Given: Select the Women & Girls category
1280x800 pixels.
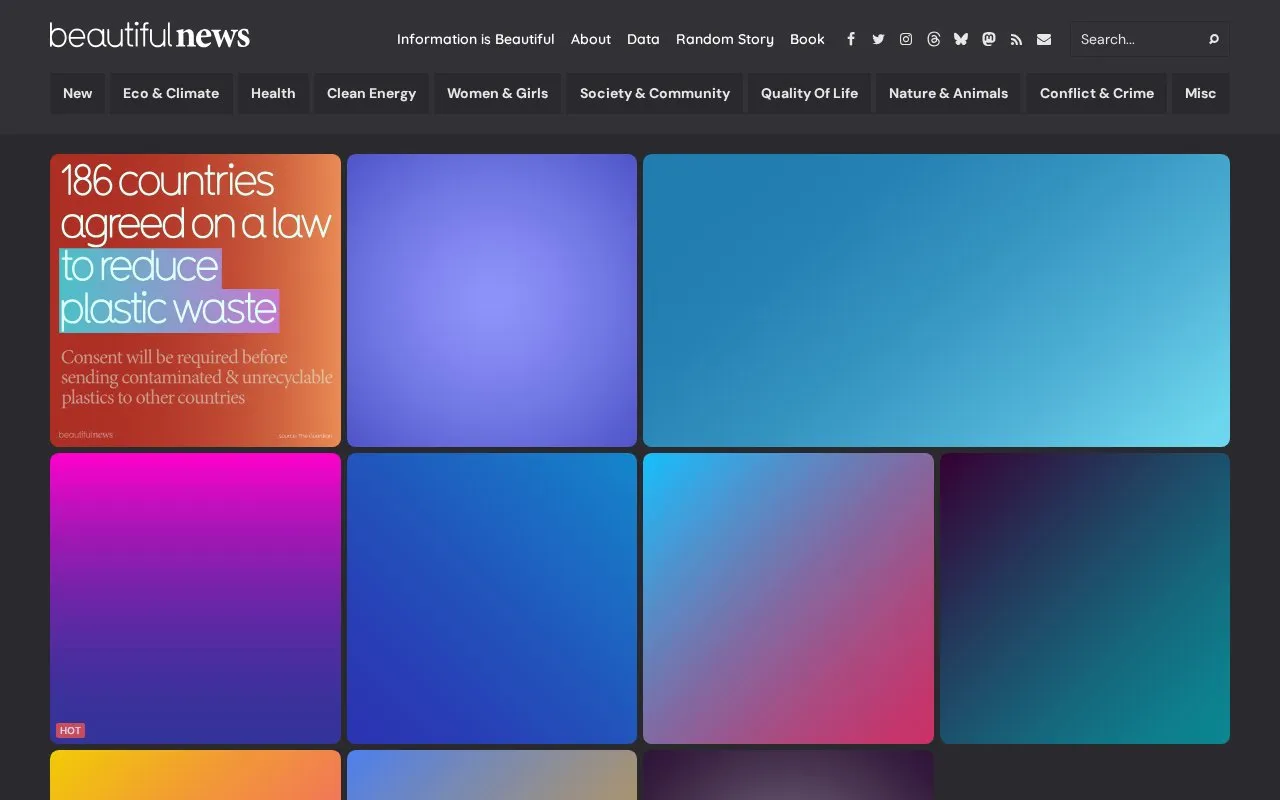Looking at the screenshot, I should pyautogui.click(x=497, y=93).
